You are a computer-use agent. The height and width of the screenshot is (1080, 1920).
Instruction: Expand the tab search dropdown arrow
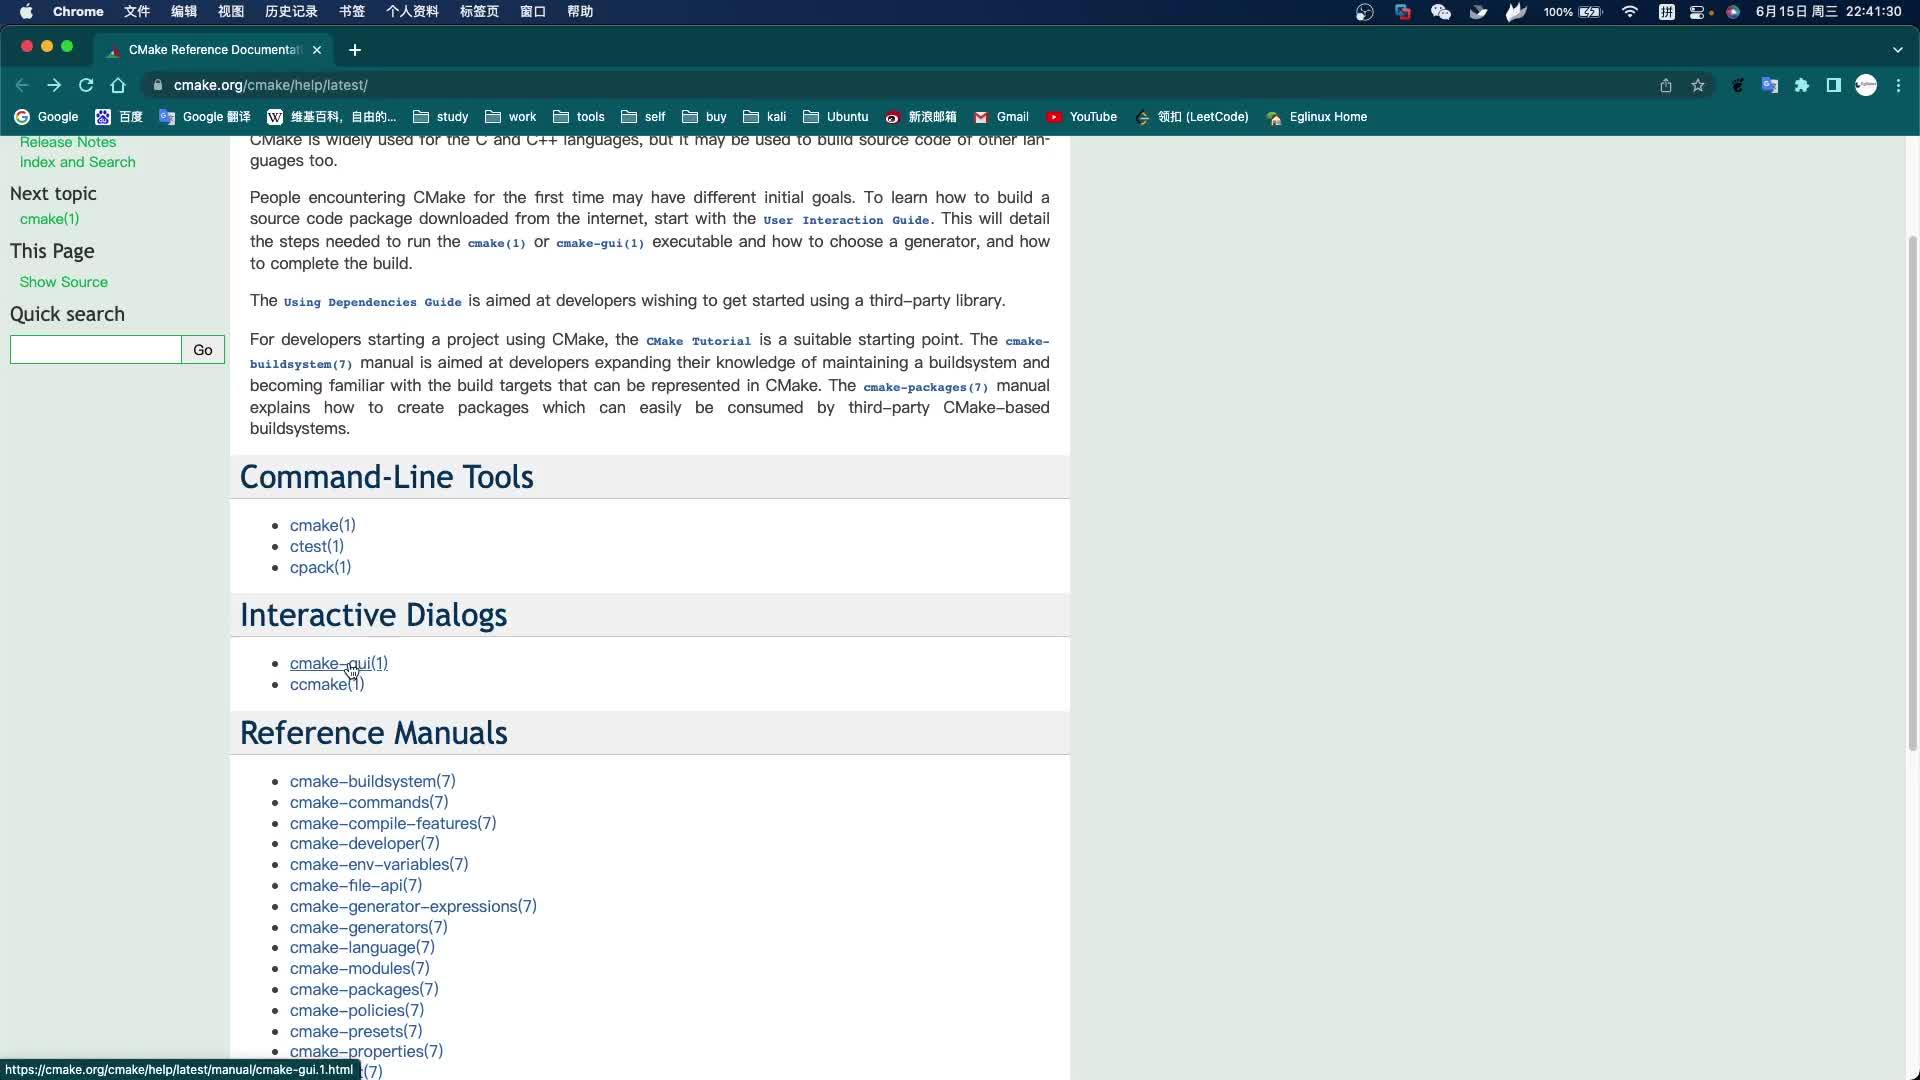point(1897,50)
